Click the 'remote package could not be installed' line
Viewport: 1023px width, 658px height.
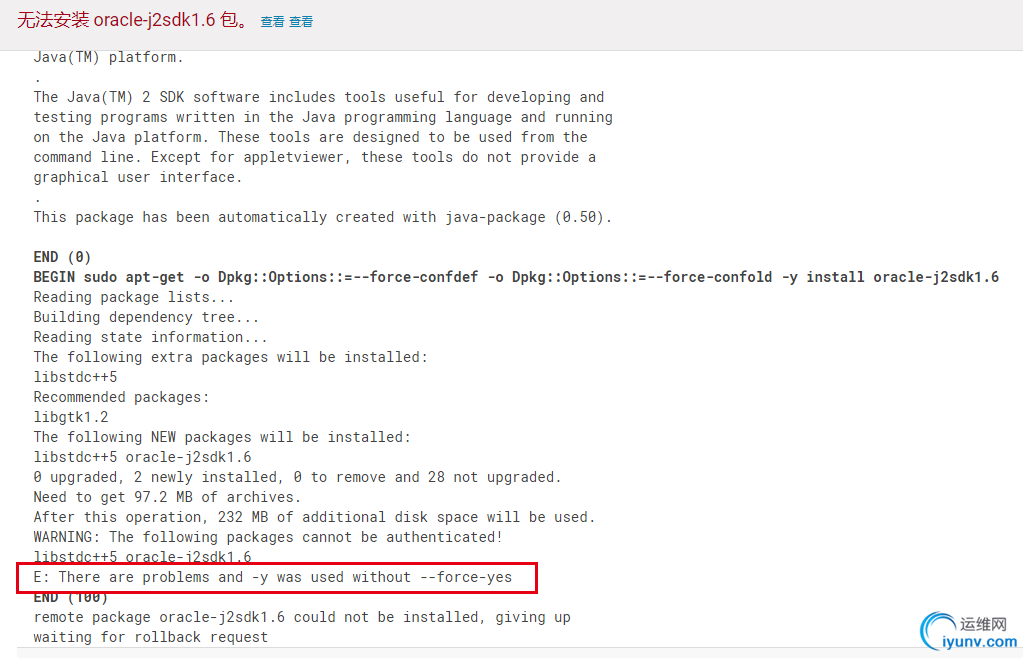pyautogui.click(x=302, y=617)
